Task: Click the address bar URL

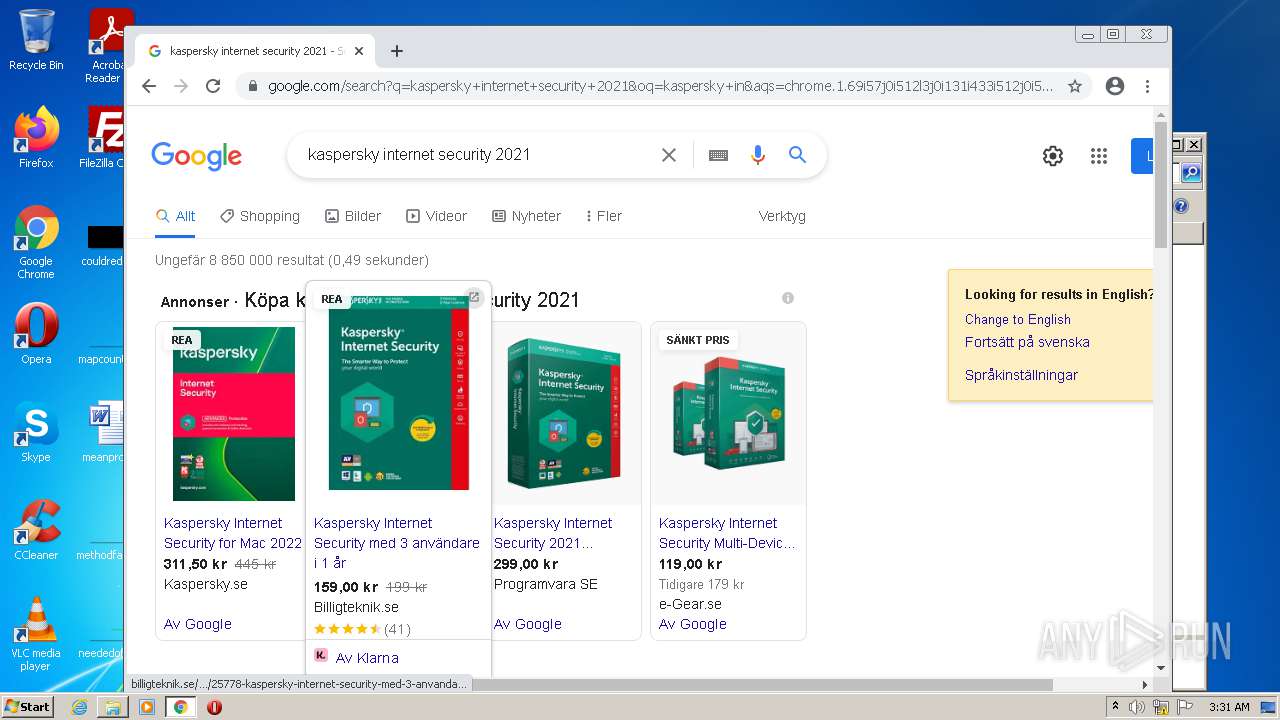Action: pos(660,86)
